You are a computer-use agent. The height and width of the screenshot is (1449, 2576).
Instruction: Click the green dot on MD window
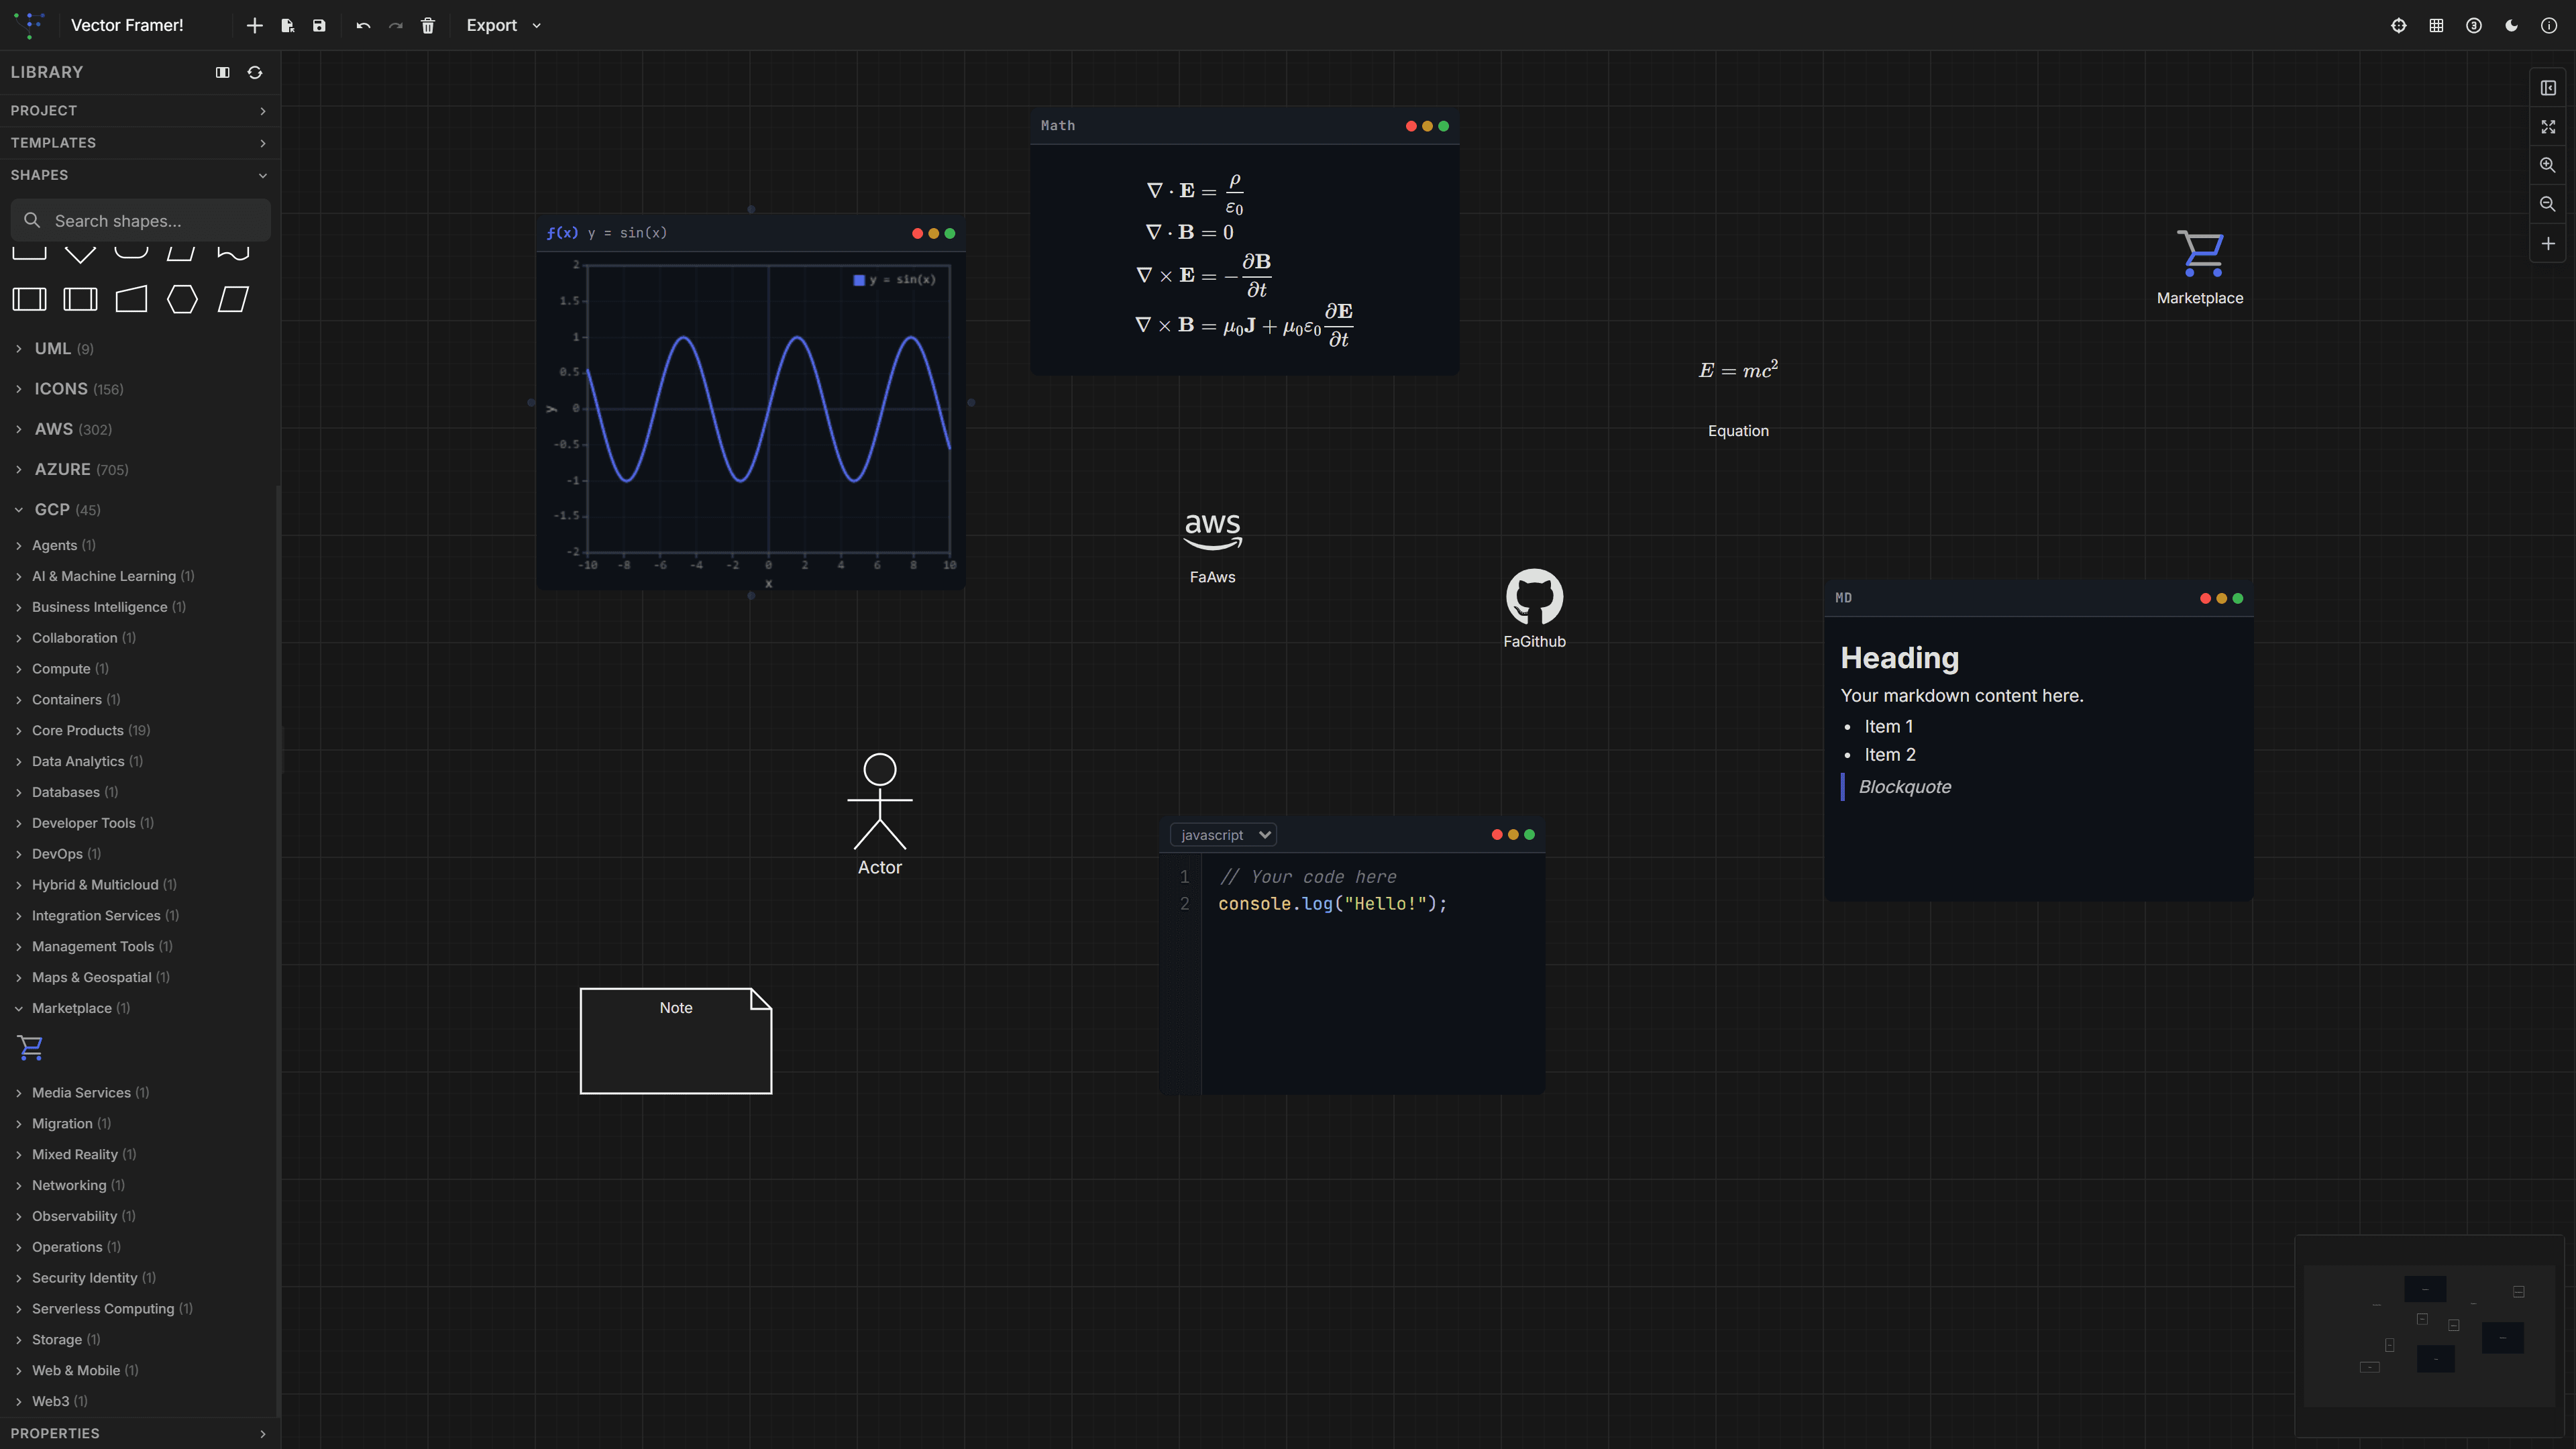pos(2238,598)
